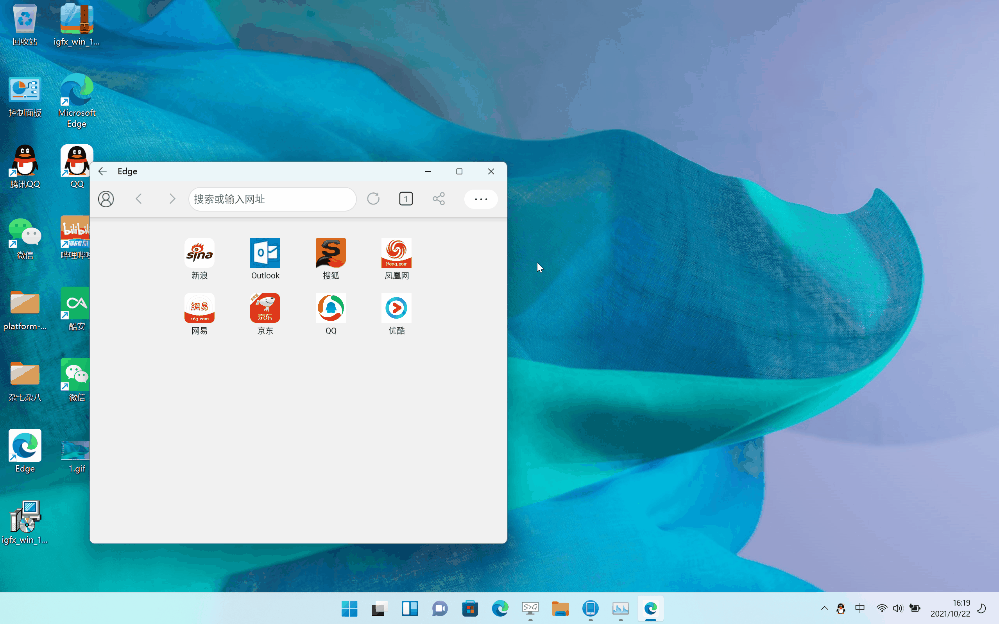Open the Outlook shortcut tile

[x=265, y=254]
